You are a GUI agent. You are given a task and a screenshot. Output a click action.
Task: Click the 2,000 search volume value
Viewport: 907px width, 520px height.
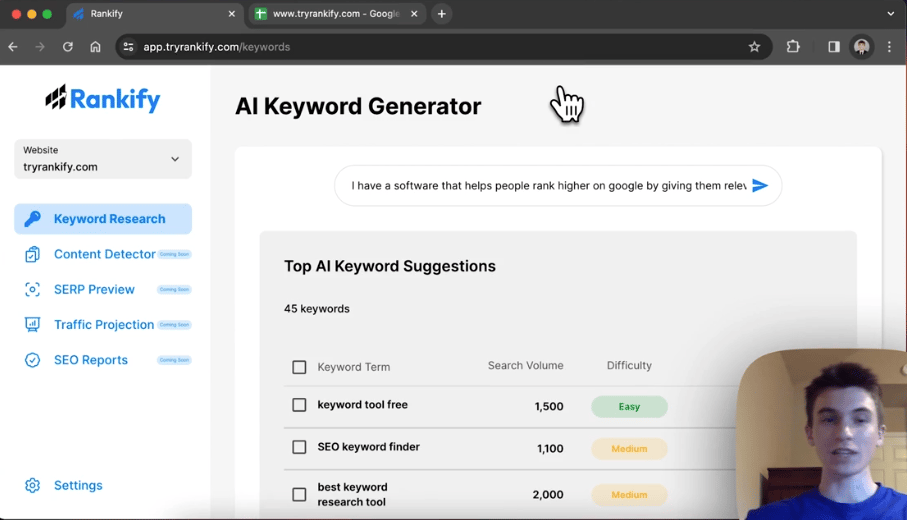(548, 495)
